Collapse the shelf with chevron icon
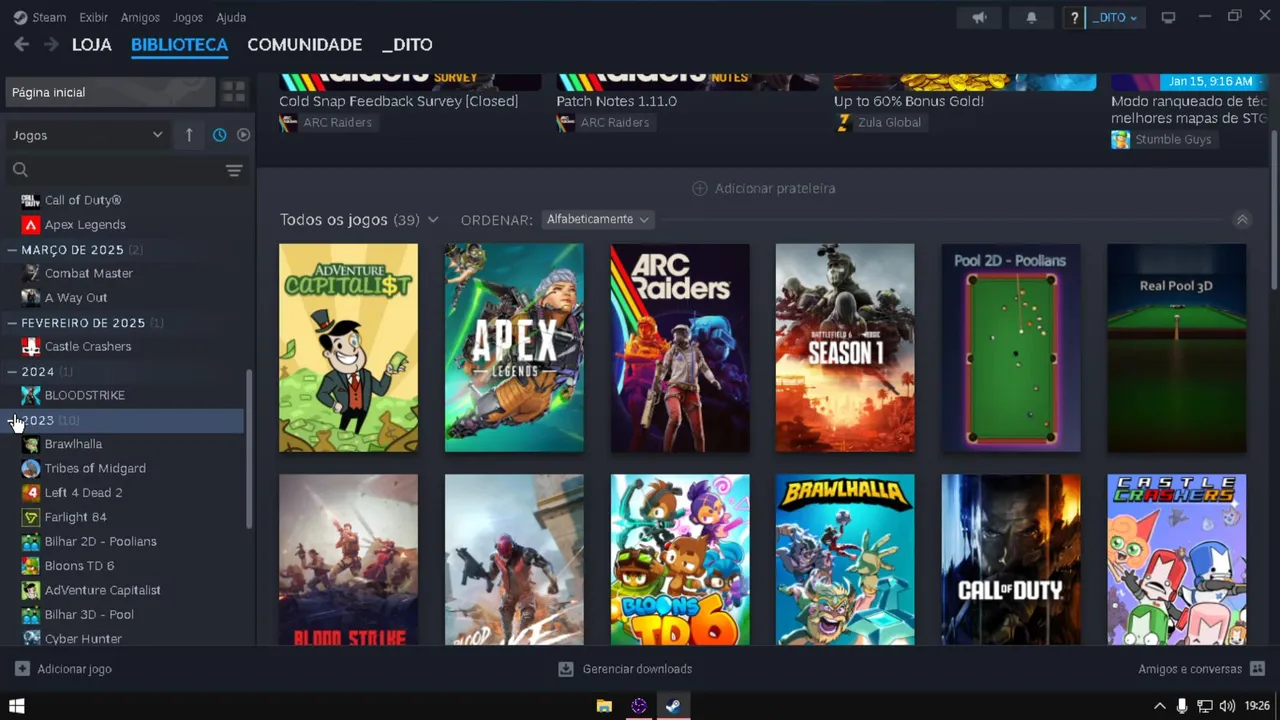 tap(1242, 220)
